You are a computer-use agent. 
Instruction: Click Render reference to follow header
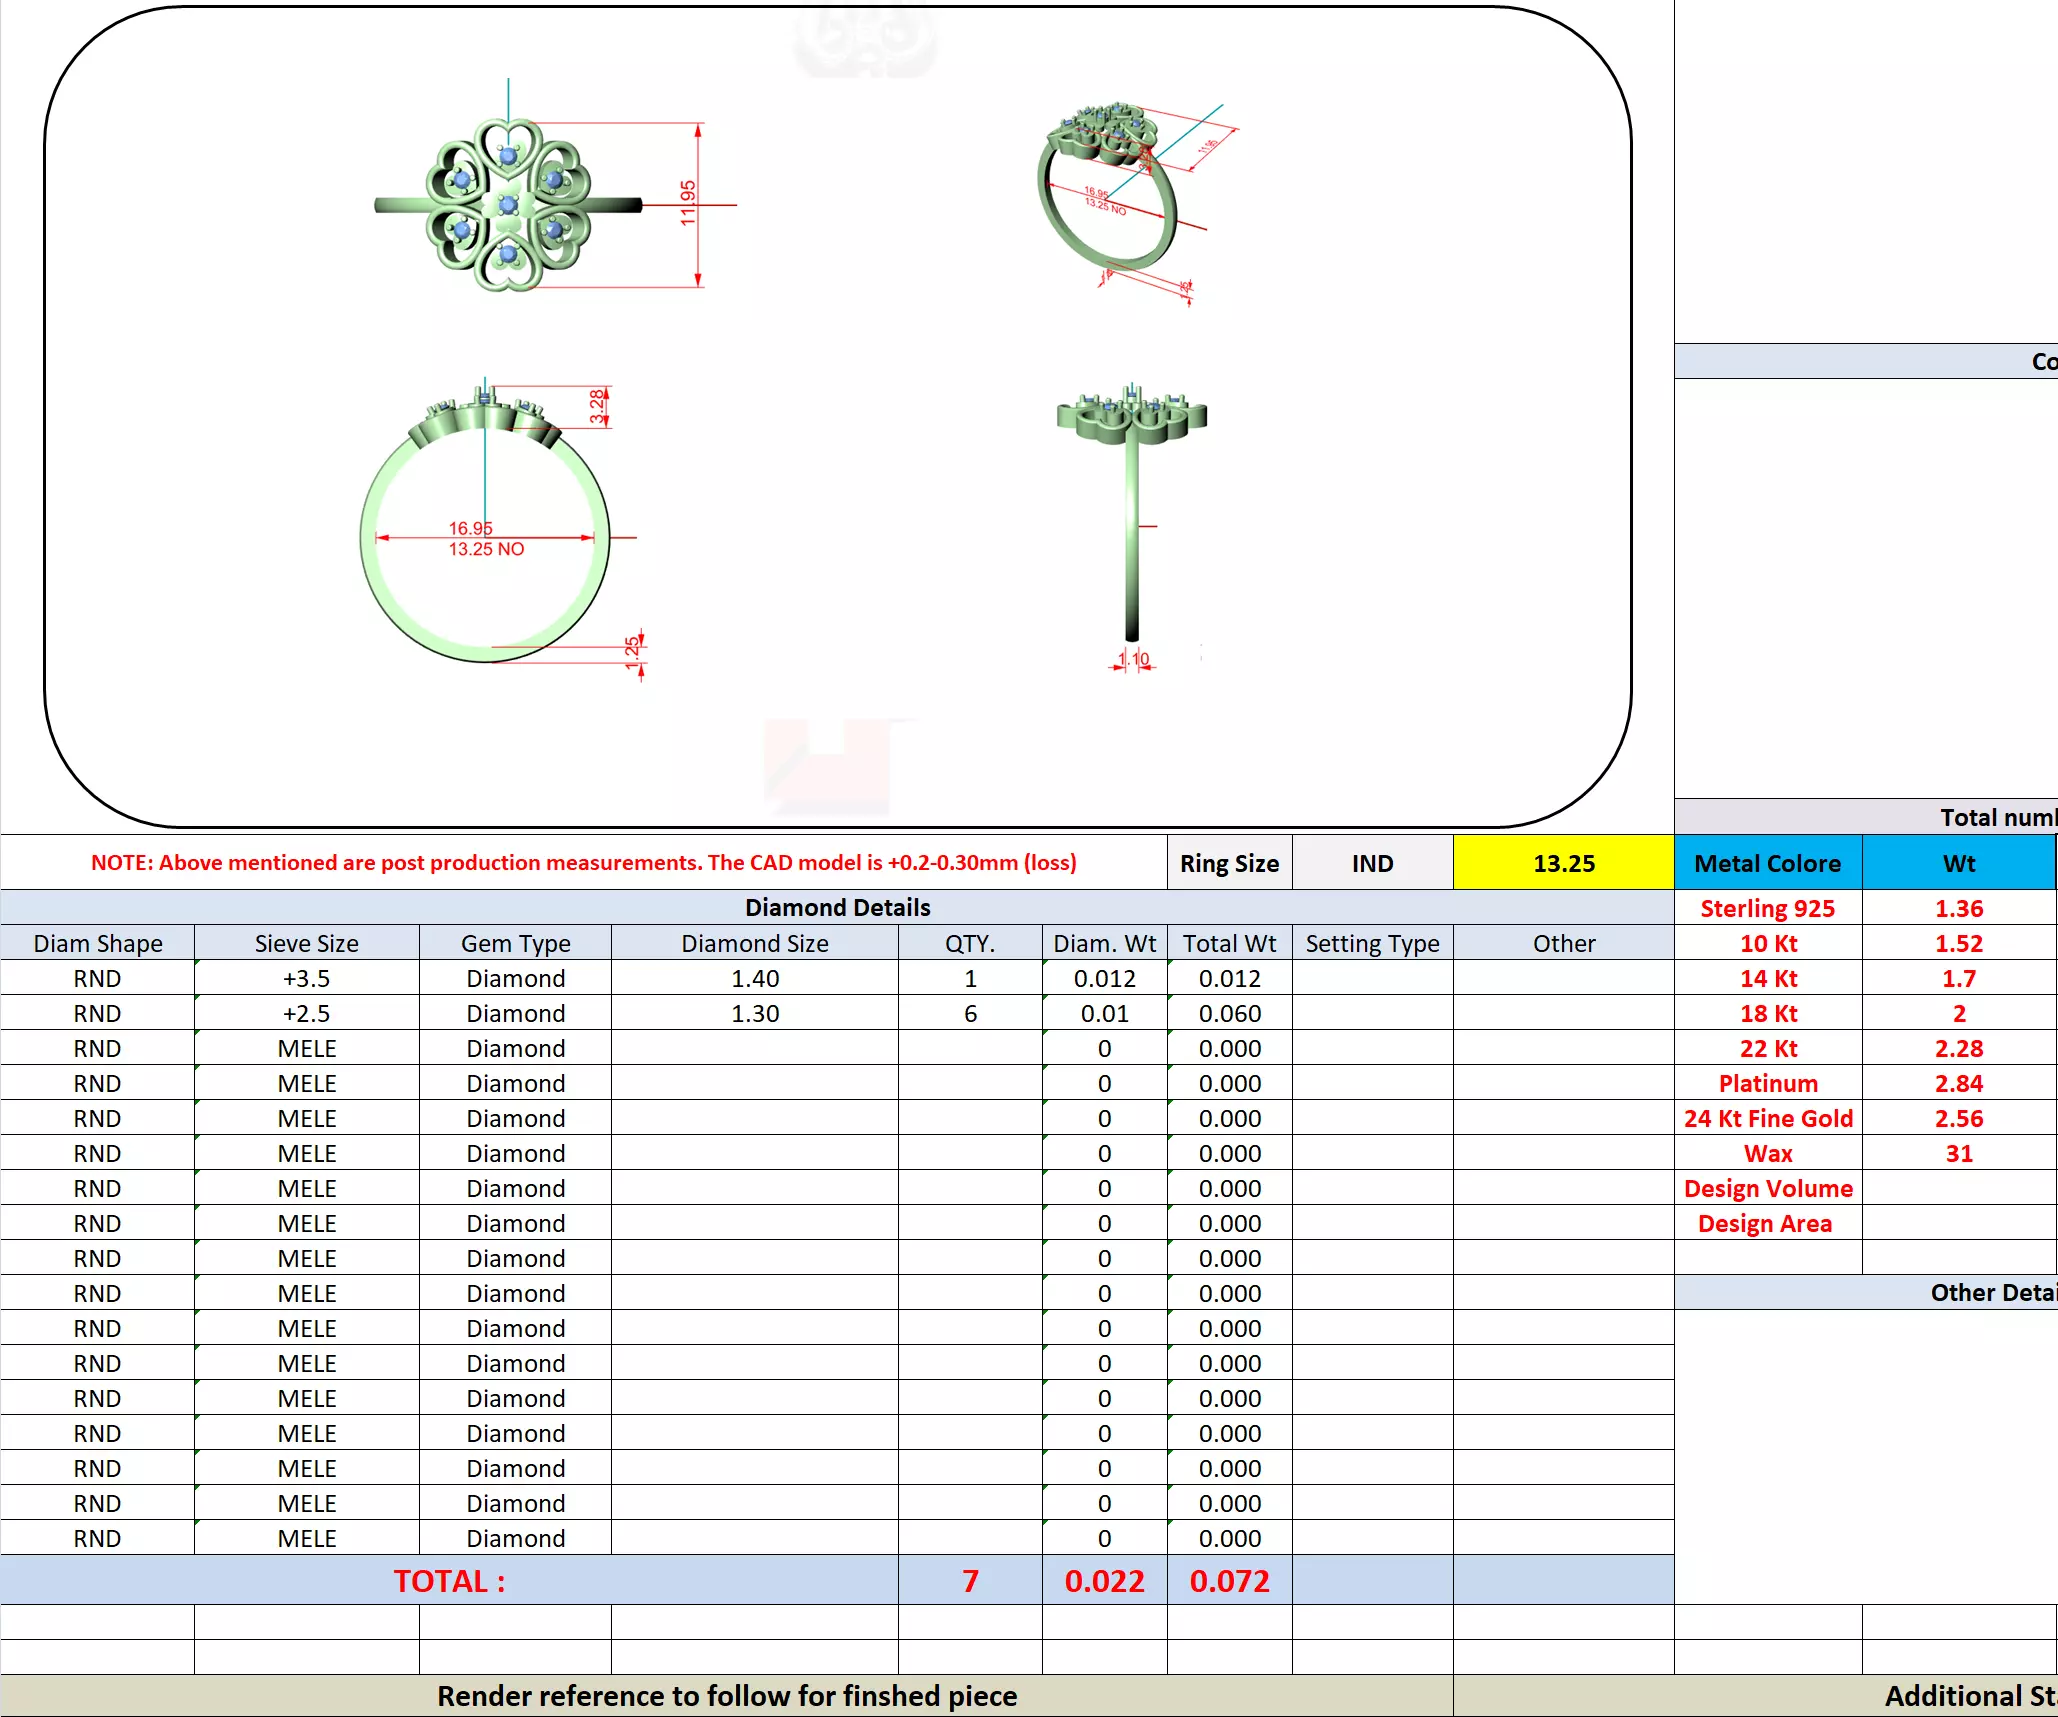click(x=726, y=1696)
